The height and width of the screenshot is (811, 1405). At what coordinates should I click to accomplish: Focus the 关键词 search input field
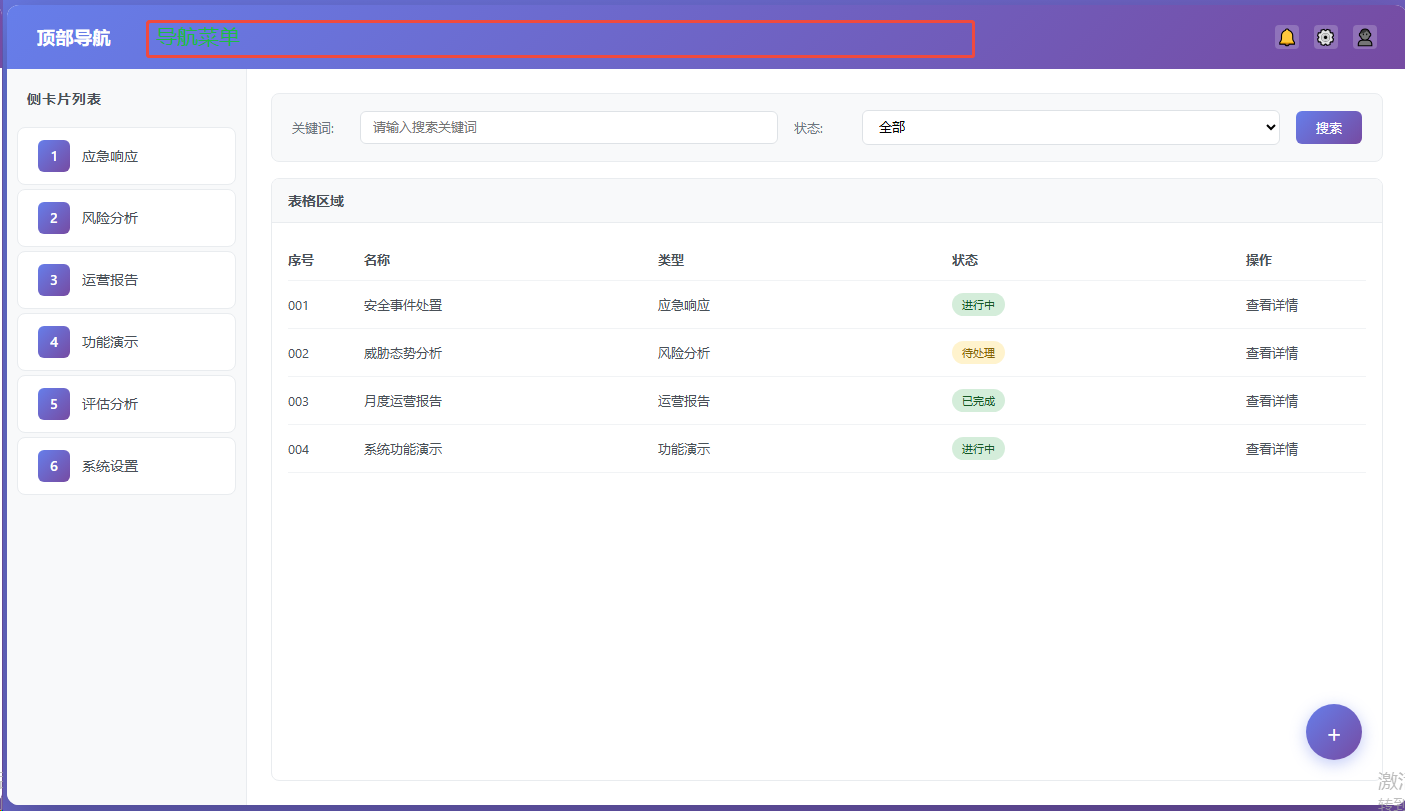[568, 128]
